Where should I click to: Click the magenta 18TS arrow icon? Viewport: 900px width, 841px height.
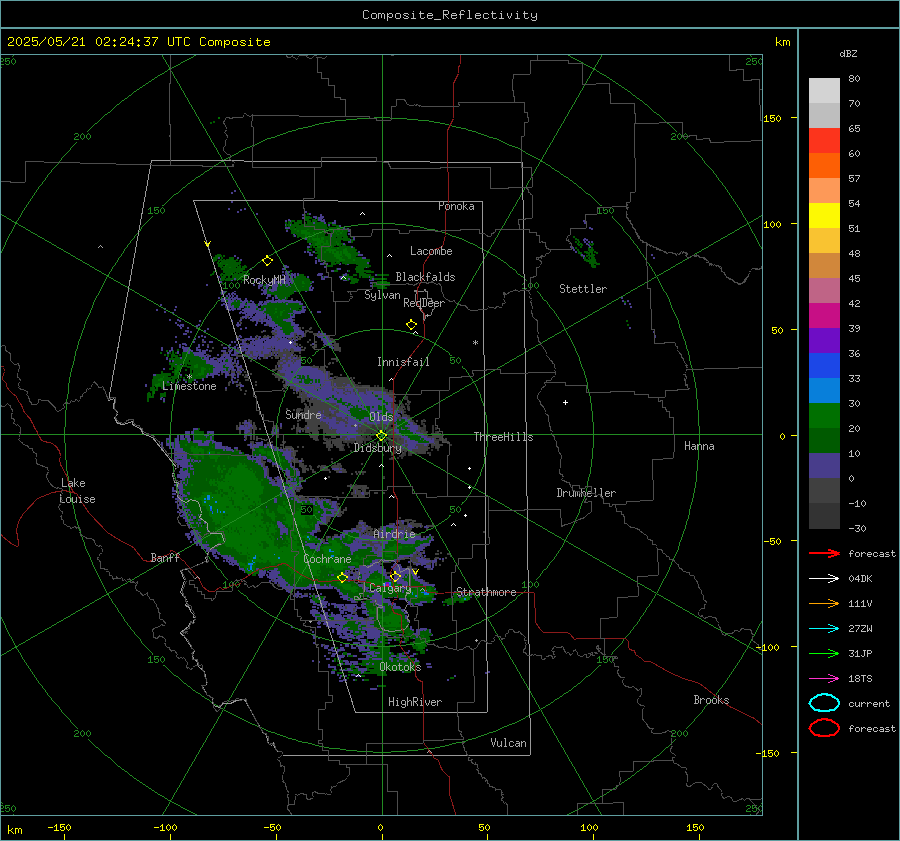click(824, 679)
